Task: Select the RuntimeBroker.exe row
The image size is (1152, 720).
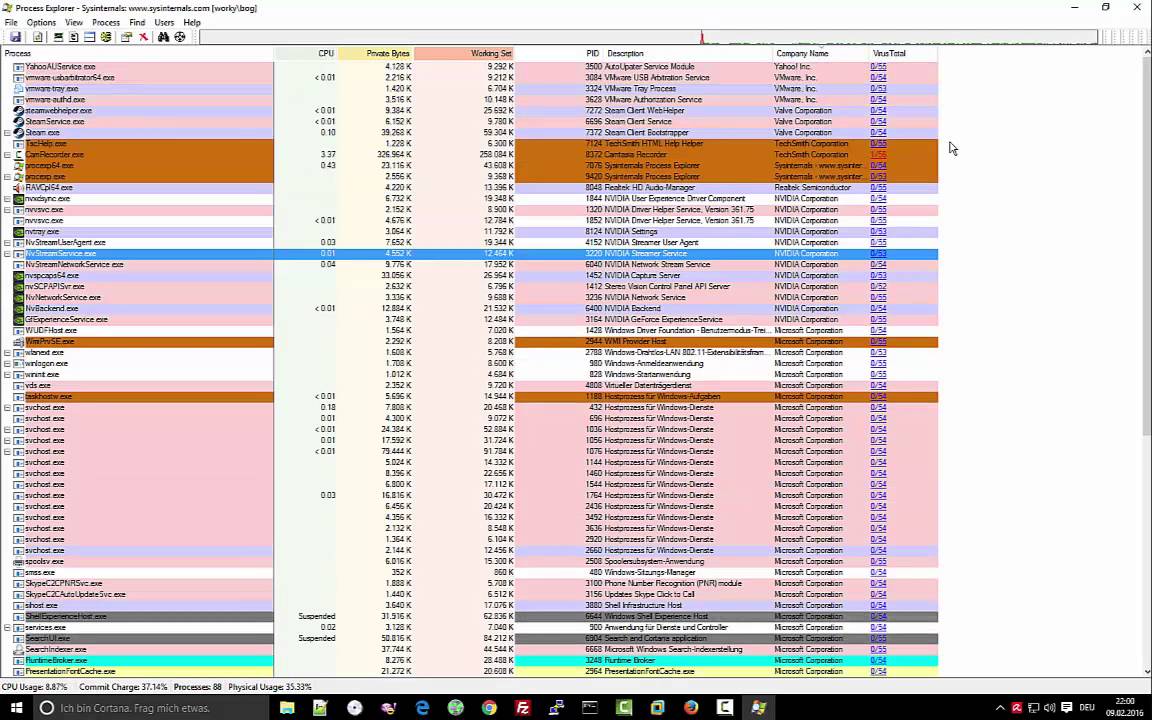Action: pos(469,660)
